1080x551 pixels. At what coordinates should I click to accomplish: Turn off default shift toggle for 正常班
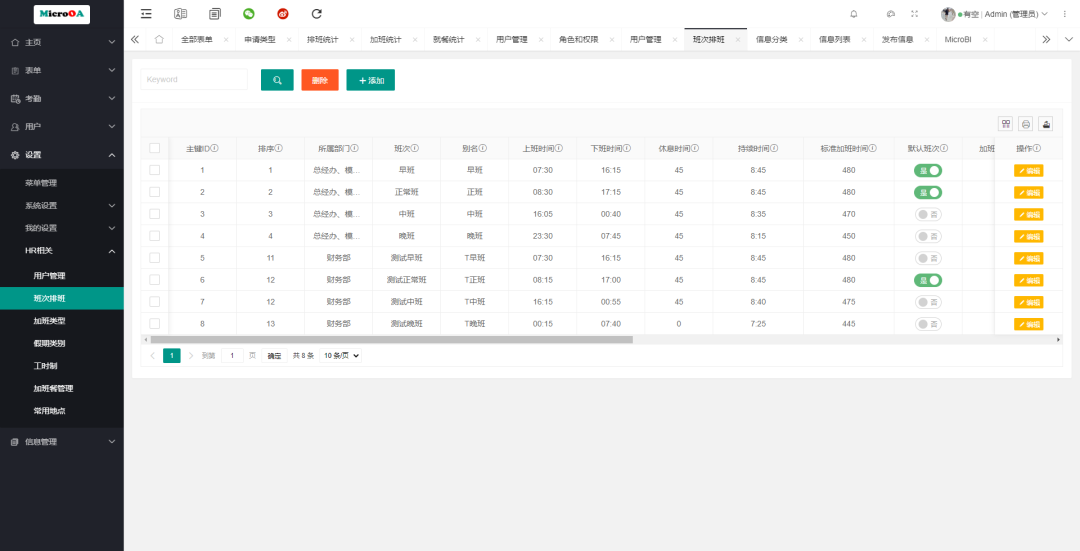(928, 192)
